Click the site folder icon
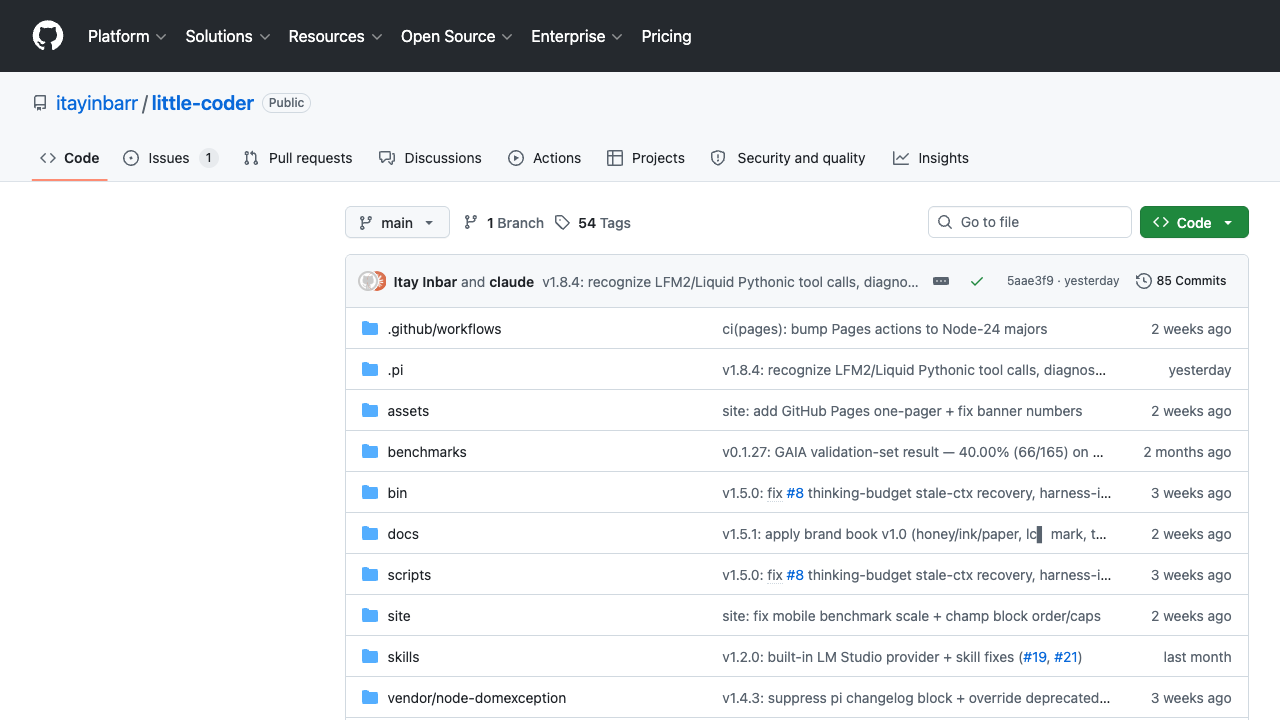This screenshot has height=720, width=1280. pyautogui.click(x=370, y=616)
